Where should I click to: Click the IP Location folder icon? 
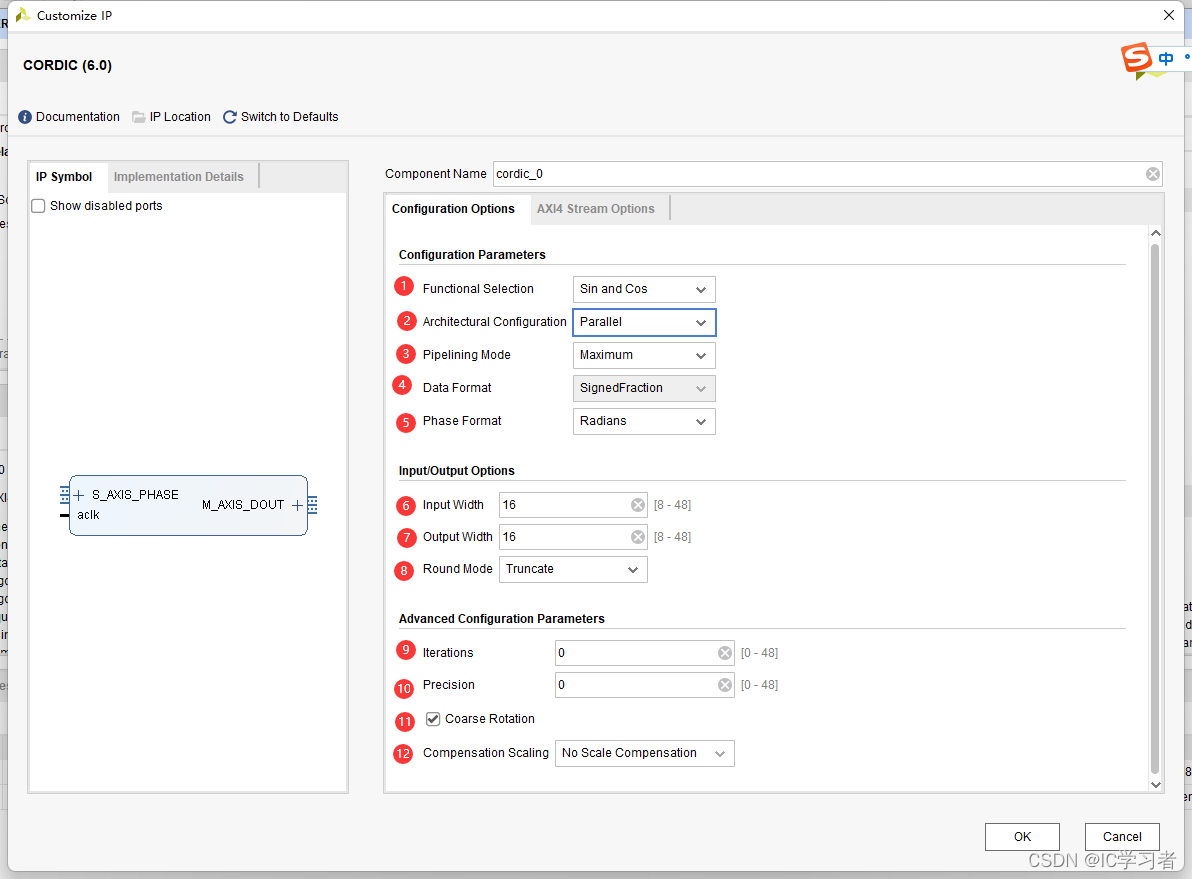[x=138, y=117]
